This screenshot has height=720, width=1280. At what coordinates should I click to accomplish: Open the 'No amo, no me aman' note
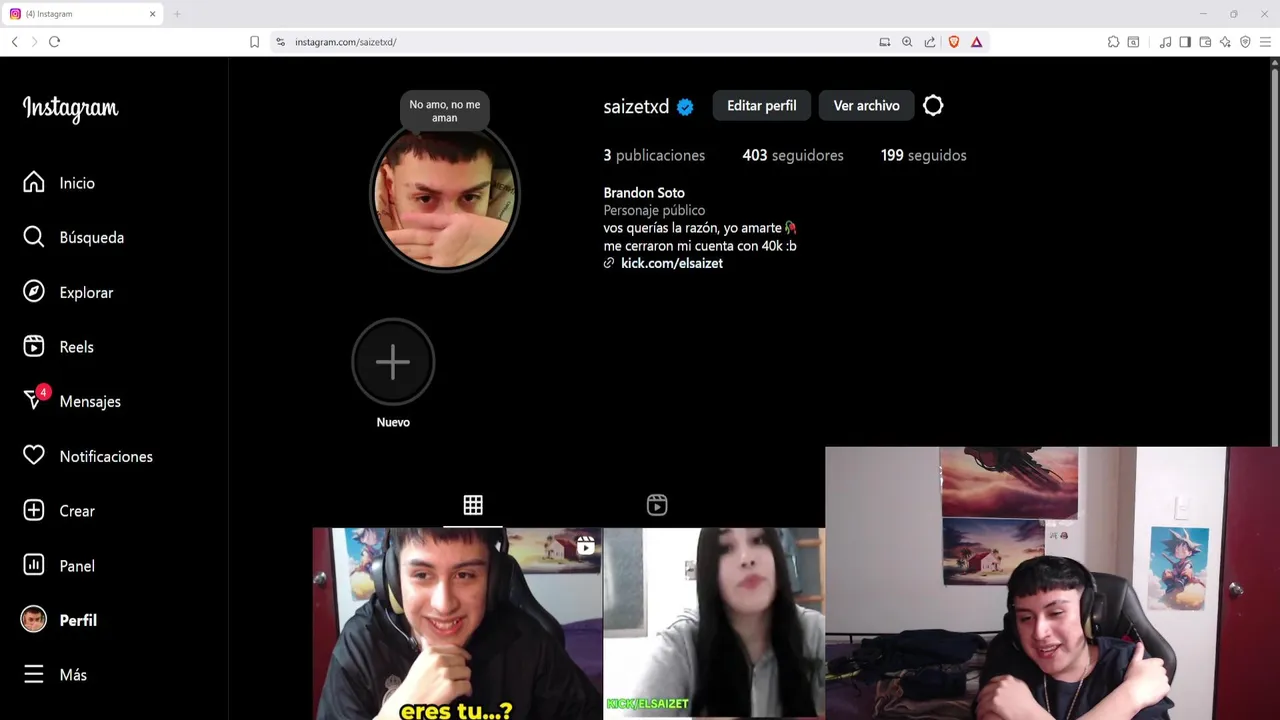(445, 111)
